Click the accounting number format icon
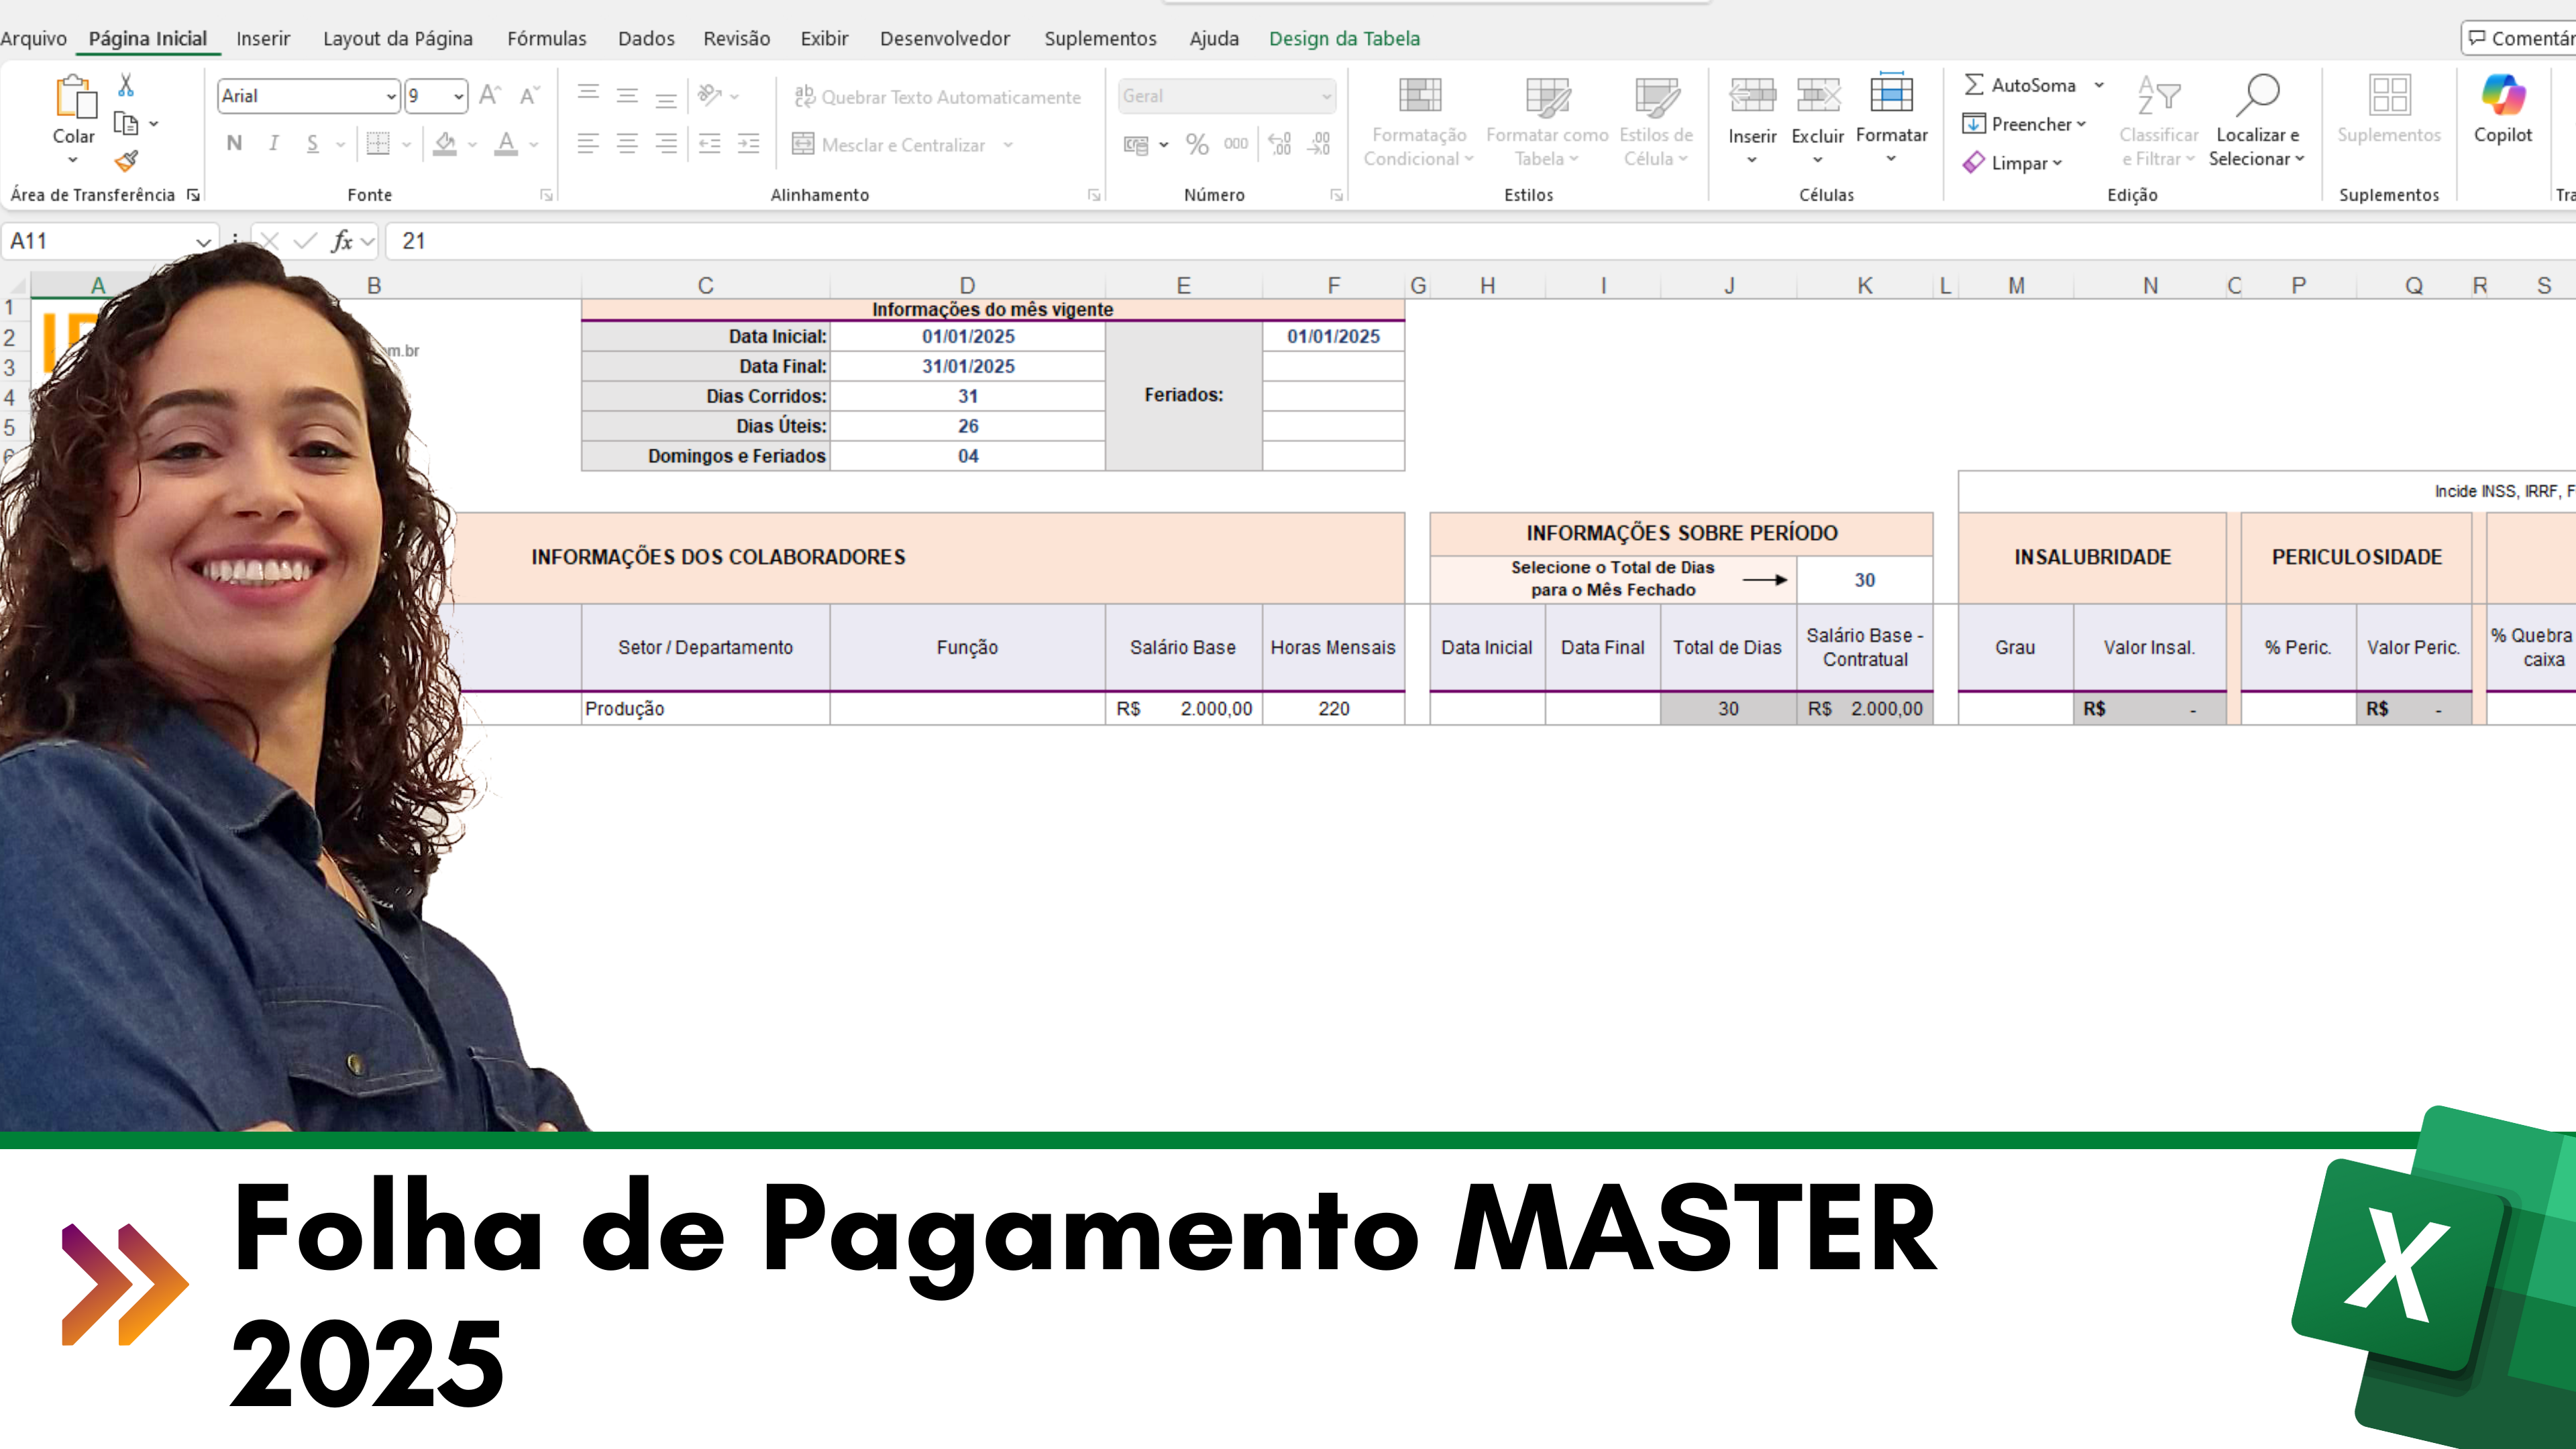 pyautogui.click(x=1136, y=145)
